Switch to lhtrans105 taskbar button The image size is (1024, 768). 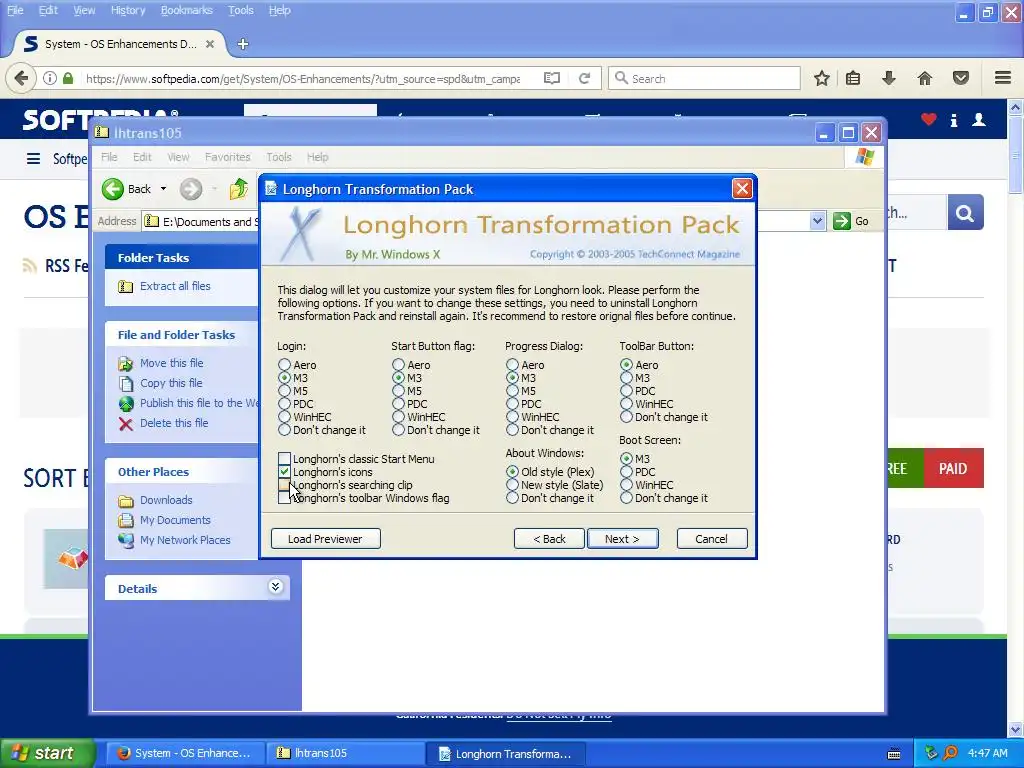point(345,753)
